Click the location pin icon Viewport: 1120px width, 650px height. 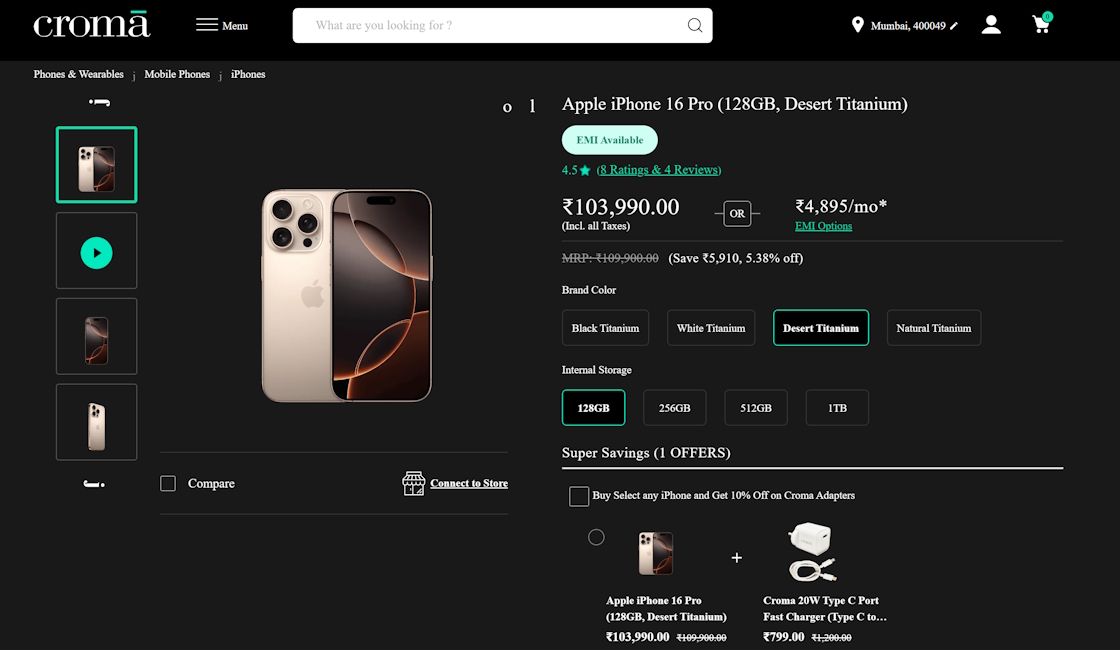click(857, 25)
